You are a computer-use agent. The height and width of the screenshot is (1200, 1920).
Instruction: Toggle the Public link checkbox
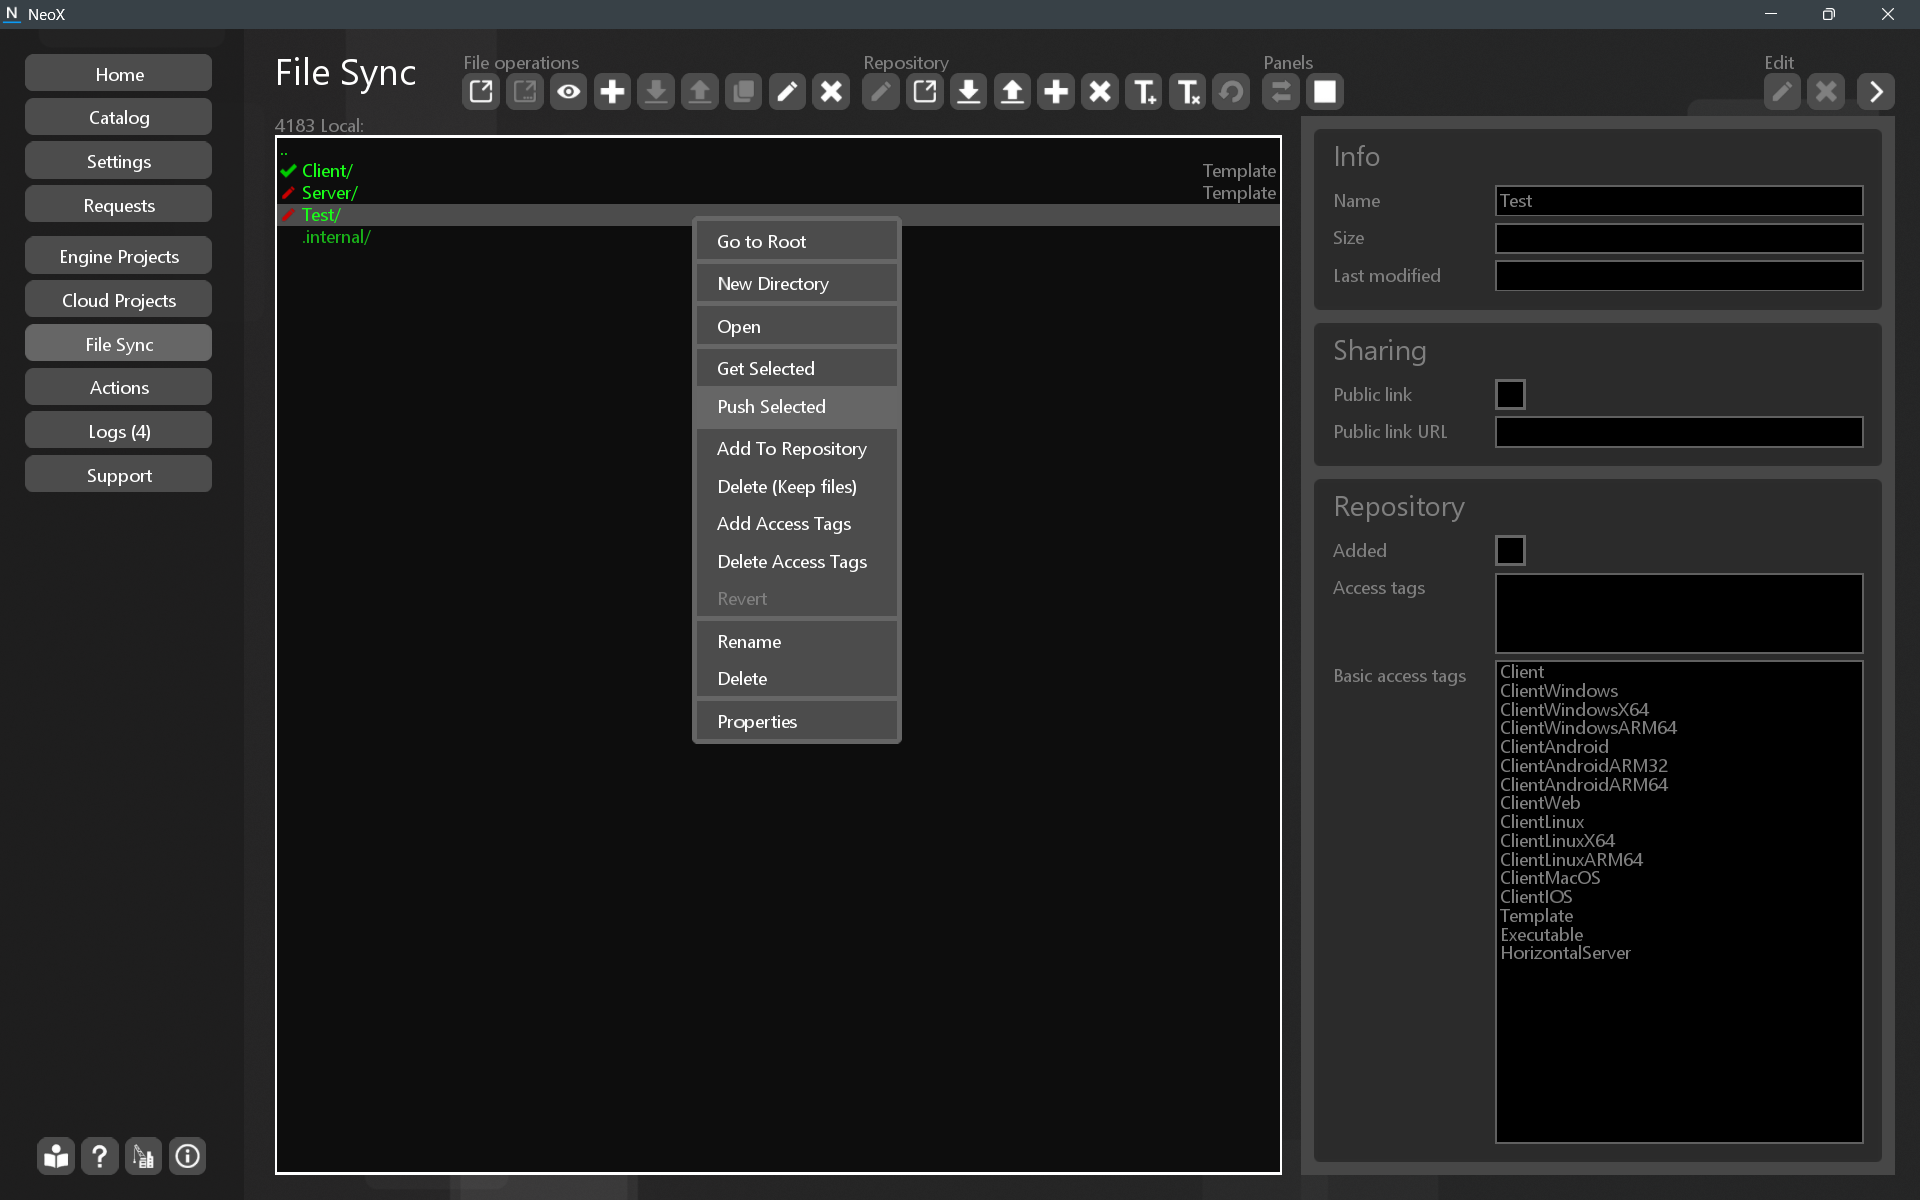pos(1509,394)
